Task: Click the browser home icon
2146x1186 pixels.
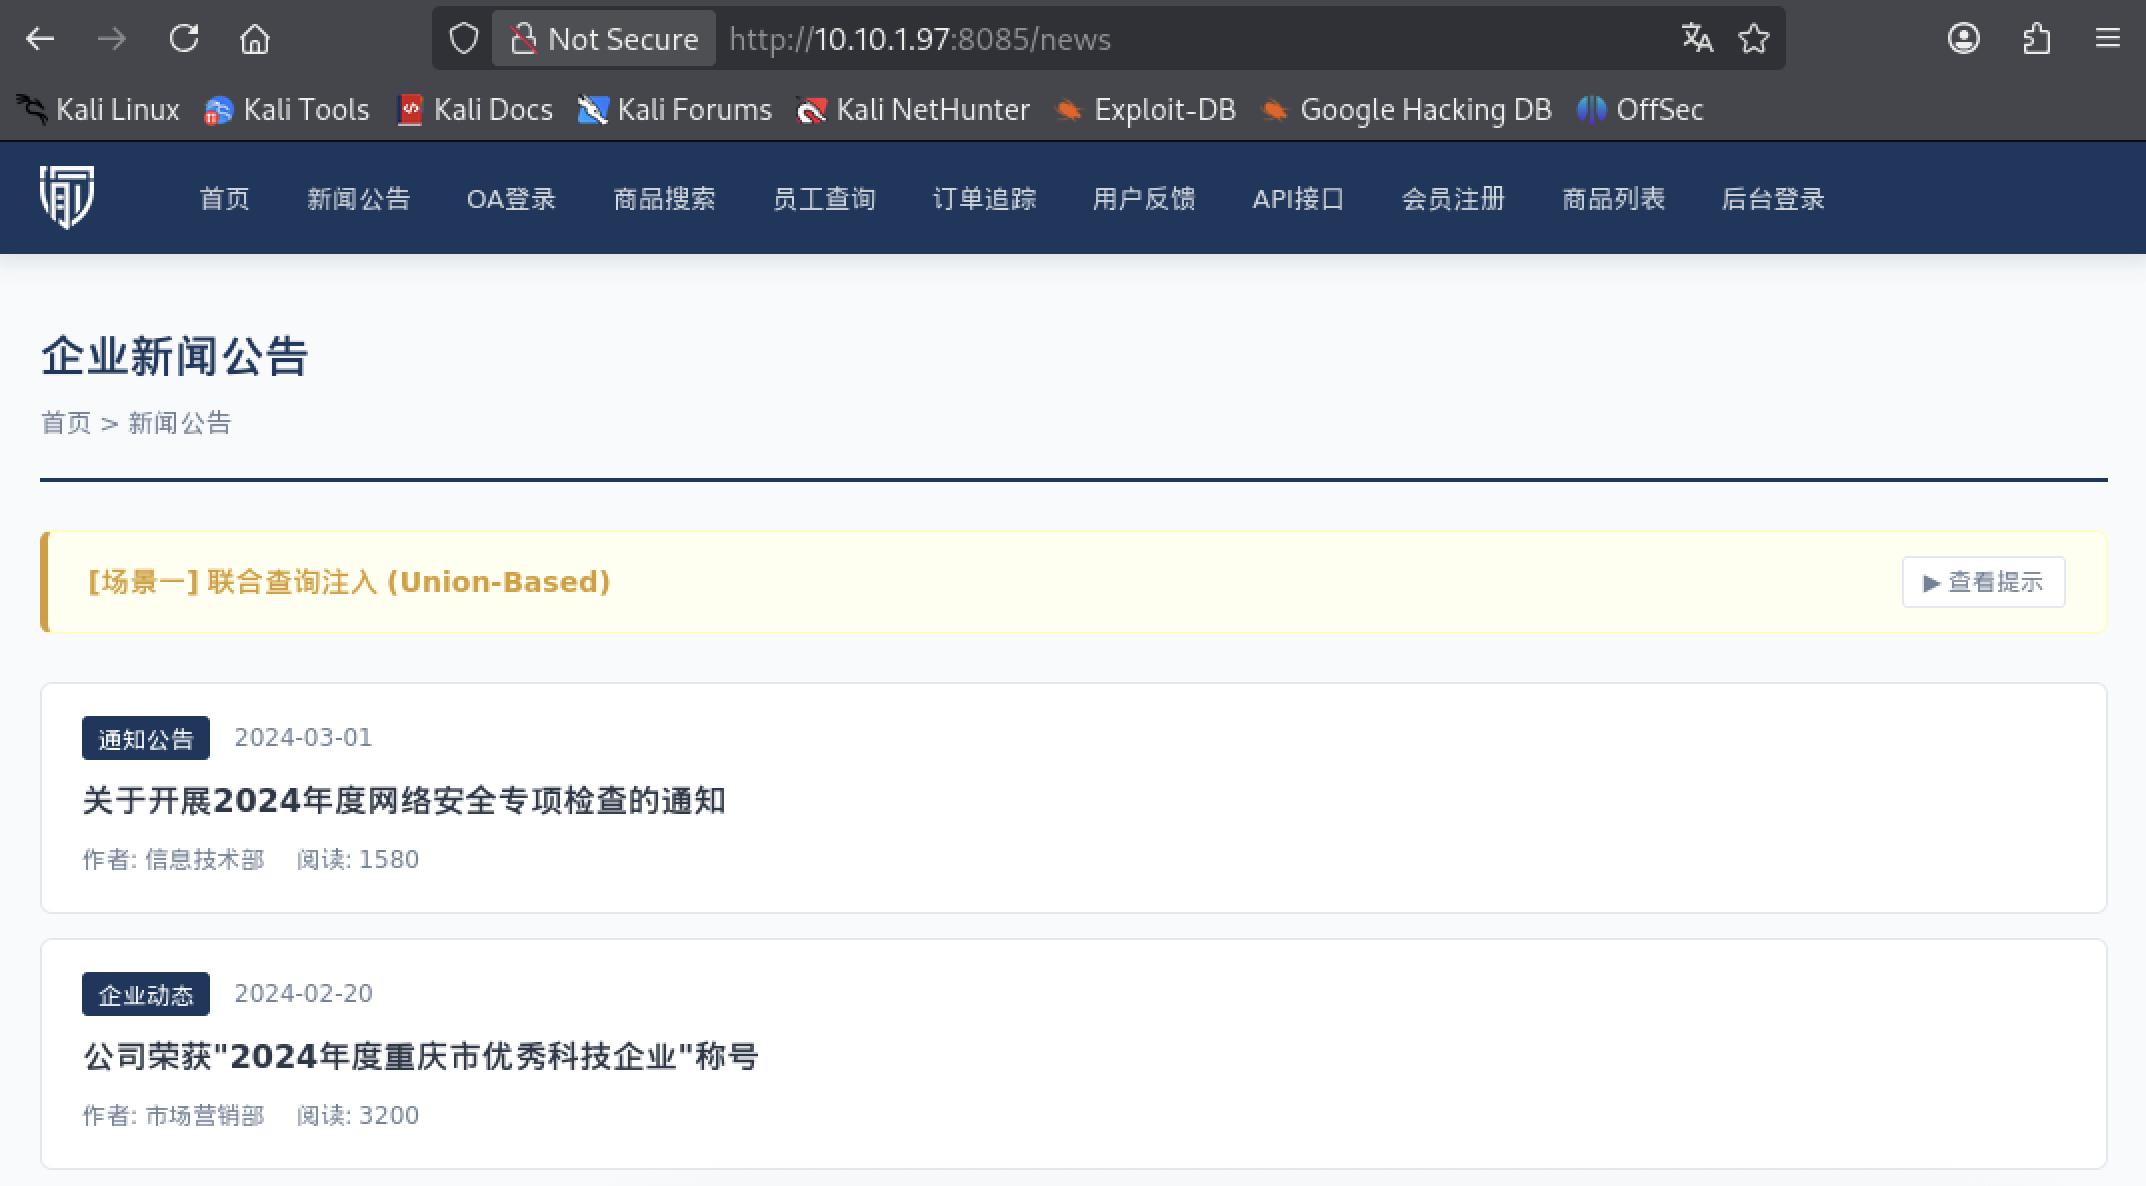Action: click(x=255, y=39)
